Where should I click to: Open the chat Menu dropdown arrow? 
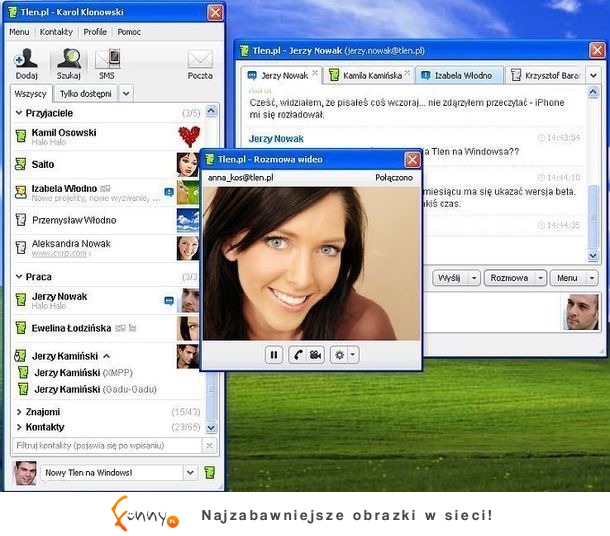tap(592, 278)
